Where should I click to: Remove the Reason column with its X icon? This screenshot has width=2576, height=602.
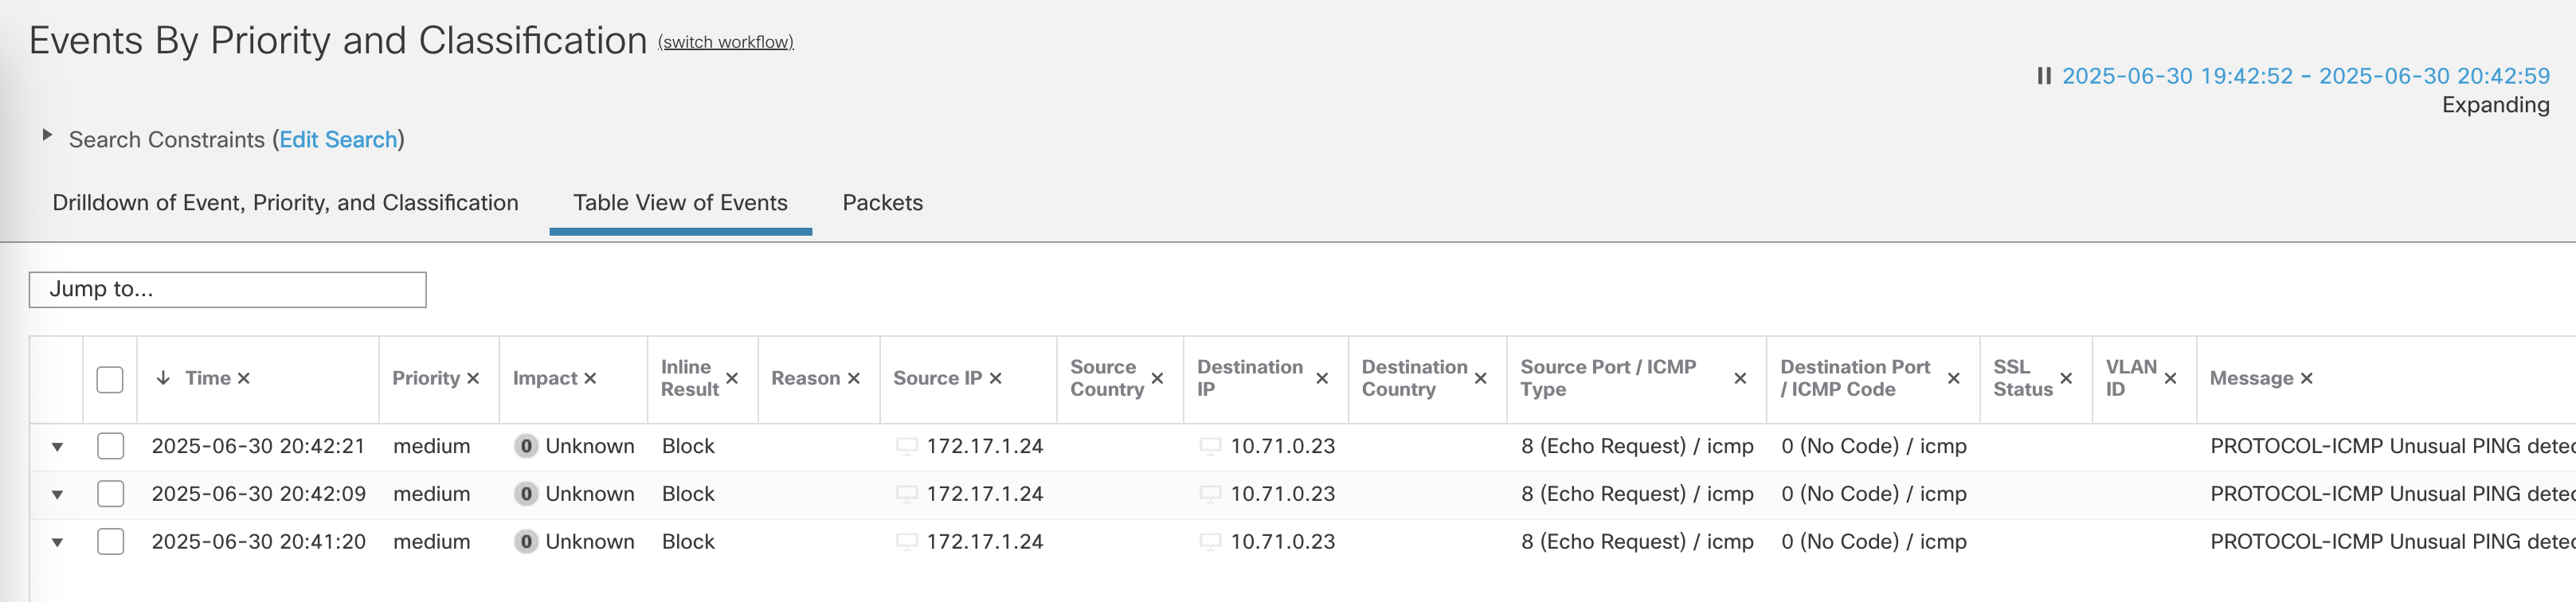[853, 378]
